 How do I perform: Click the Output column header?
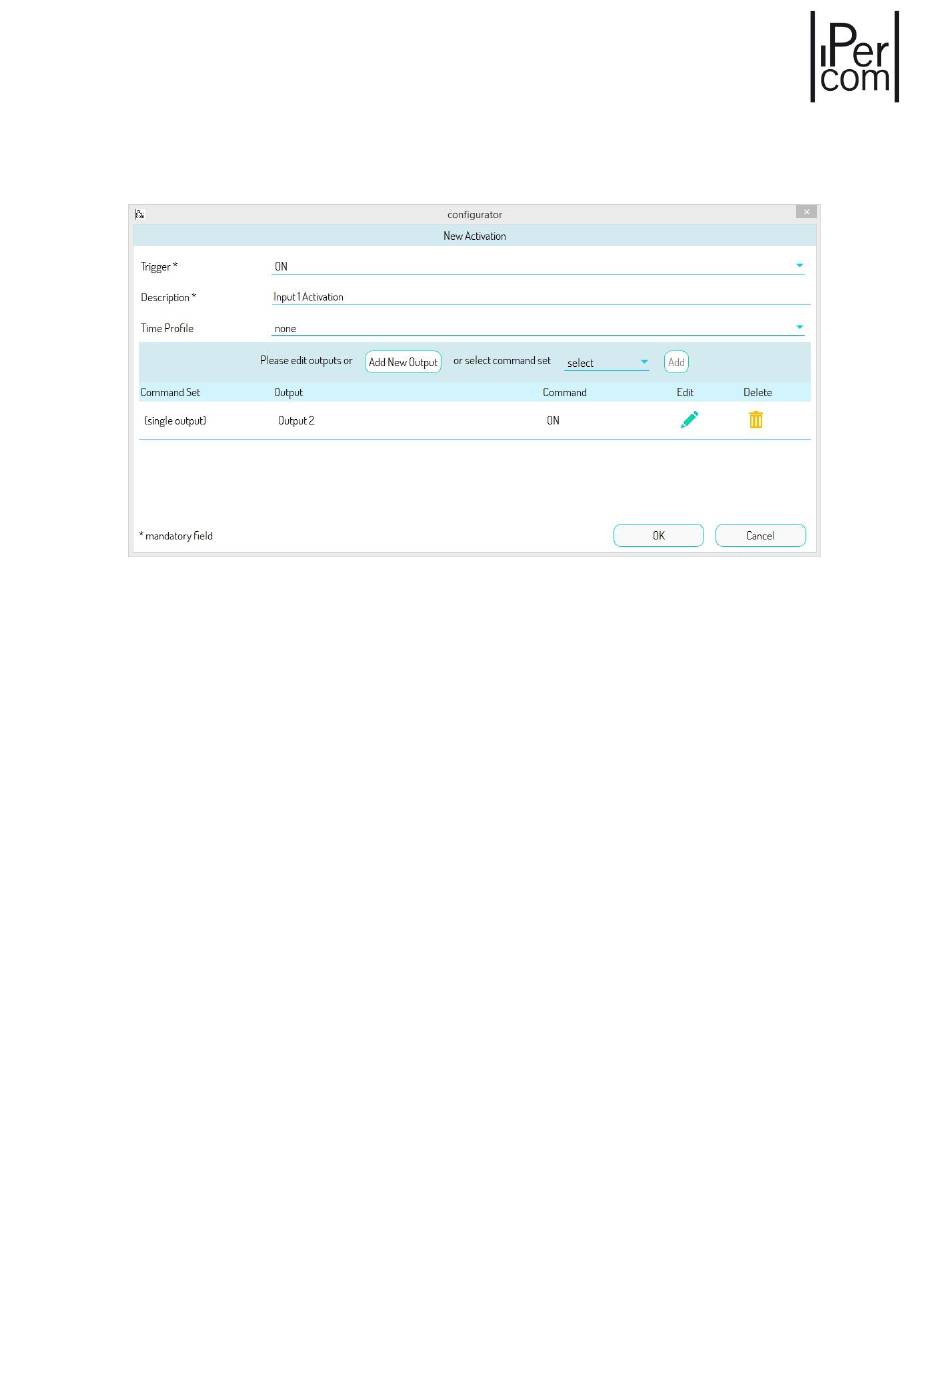(x=288, y=392)
